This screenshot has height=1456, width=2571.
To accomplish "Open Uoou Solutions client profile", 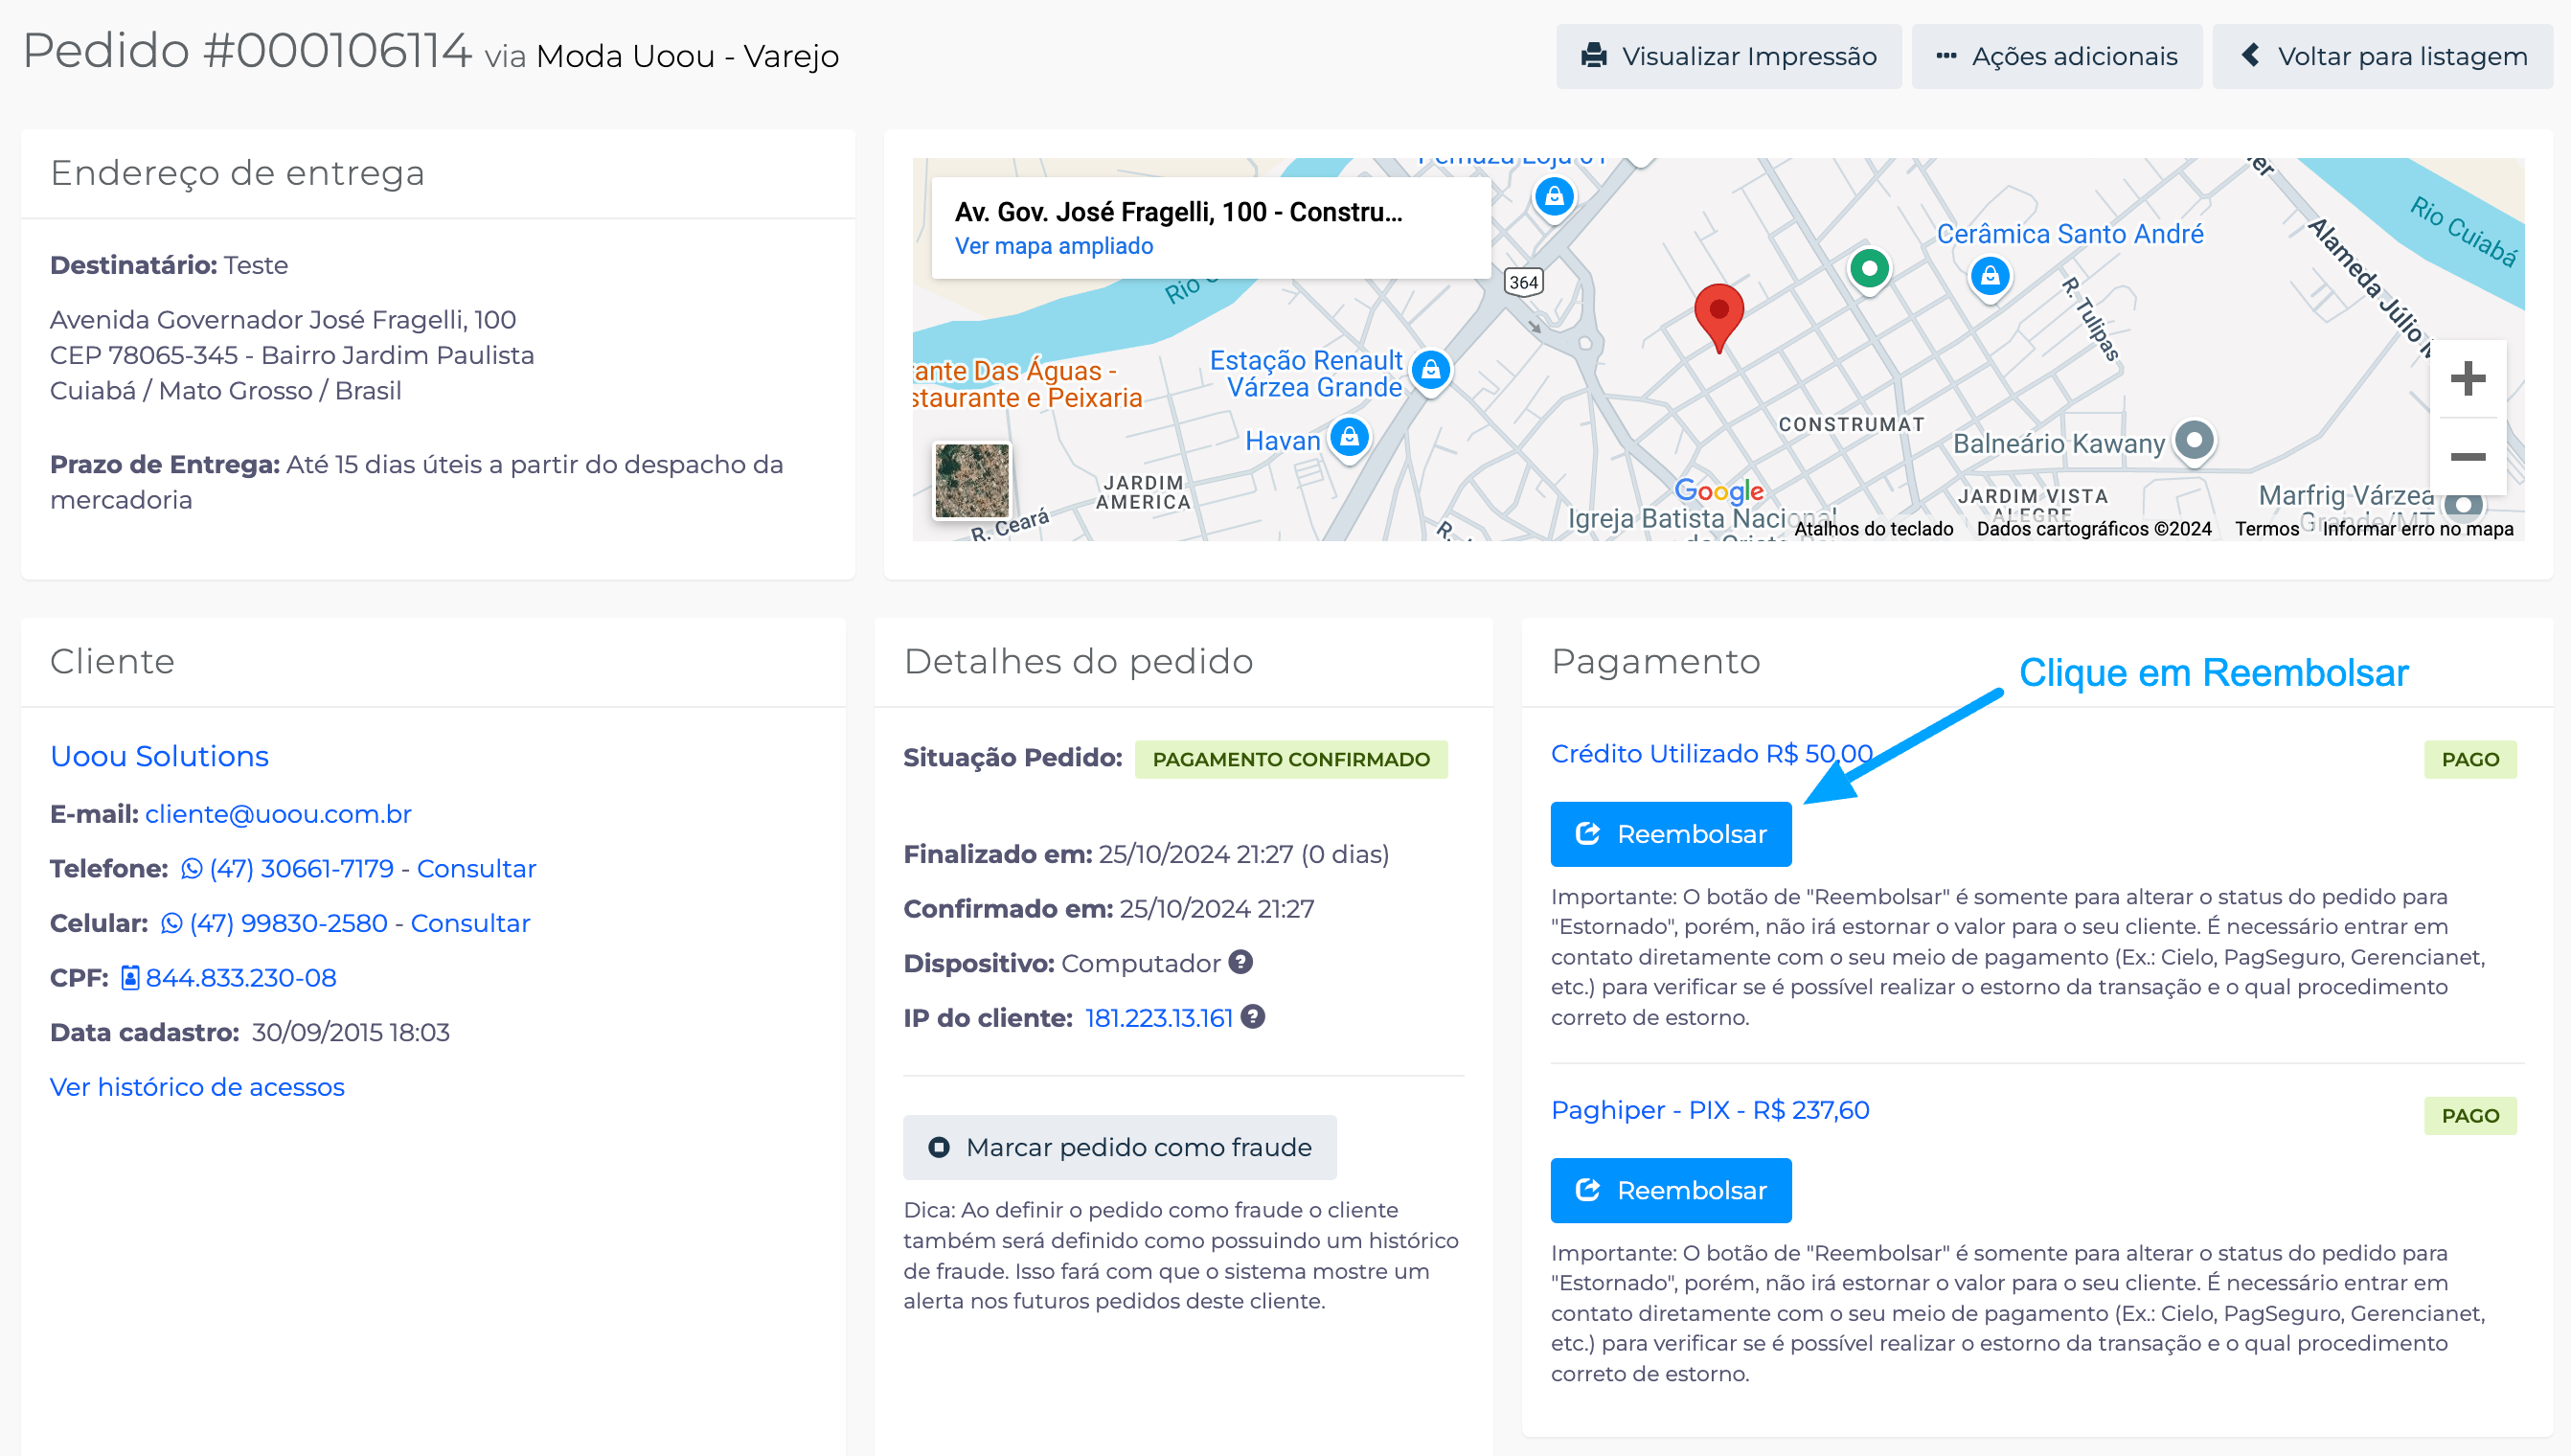I will (159, 756).
